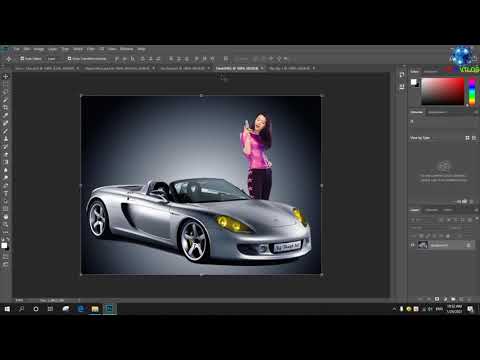Open File Explorer from the taskbar
Image resolution: width=480 pixels, height=360 pixels.
[x=95, y=309]
